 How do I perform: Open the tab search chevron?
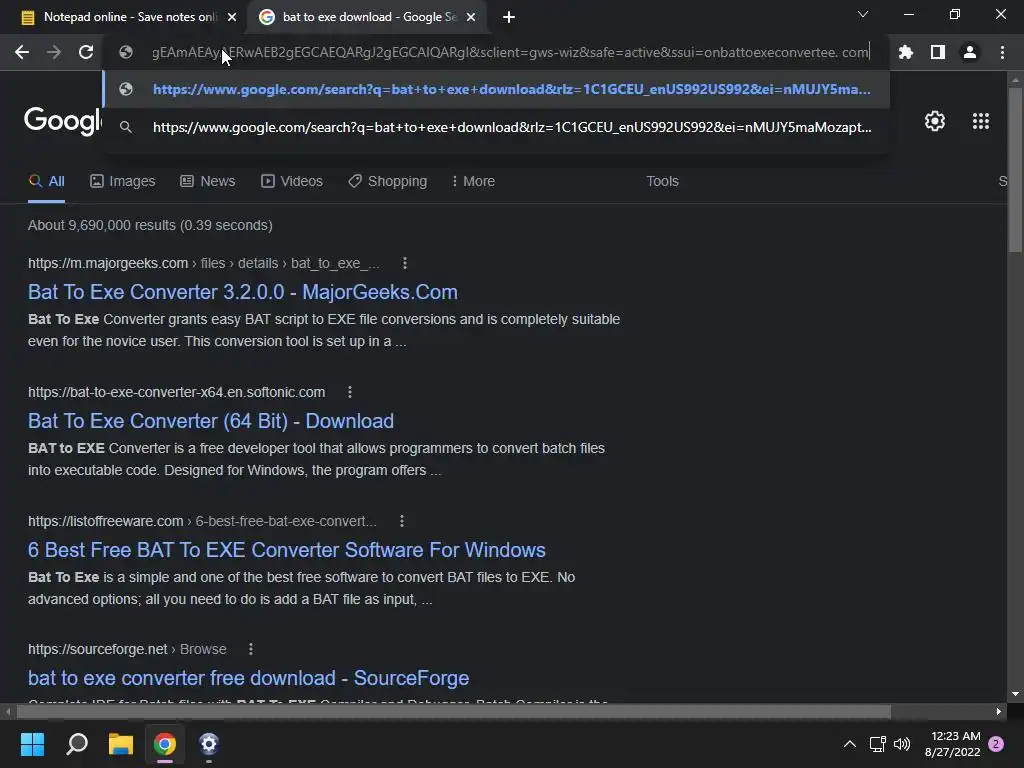tap(863, 14)
